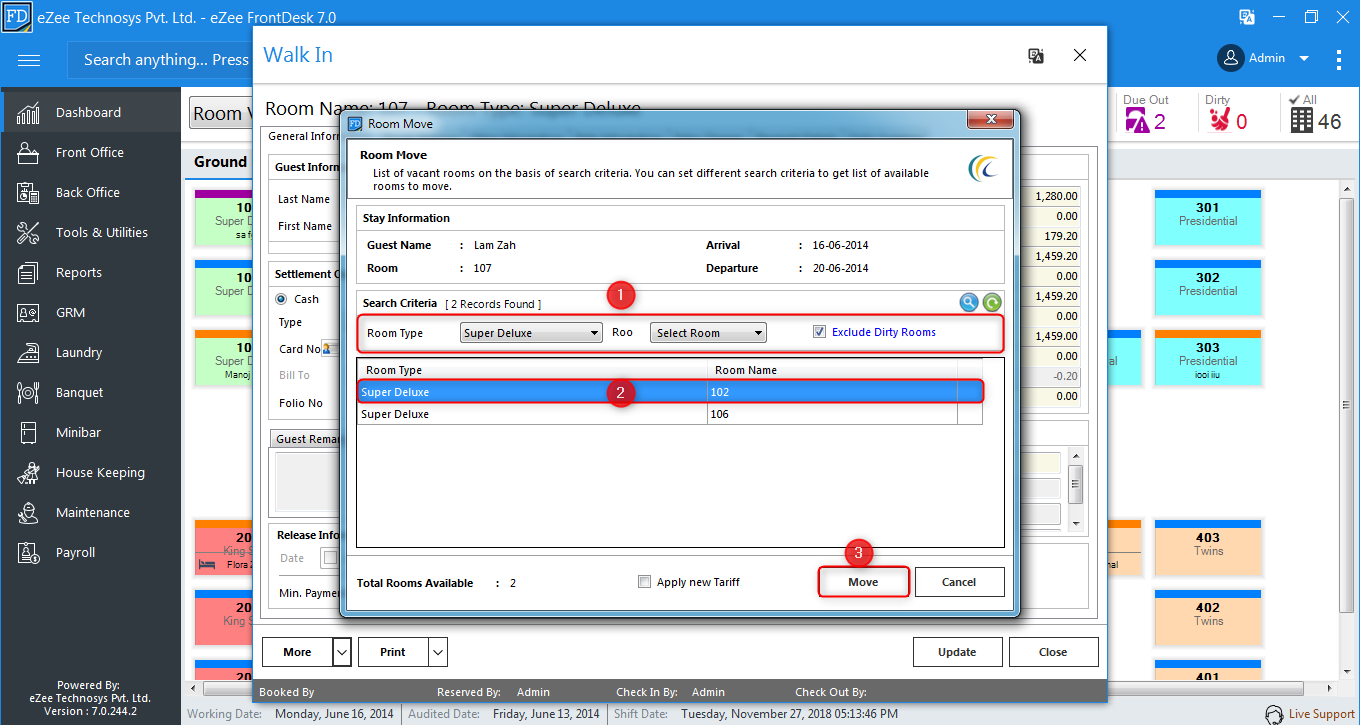Click the Banquet plate icon
This screenshot has height=725, width=1360.
point(28,393)
